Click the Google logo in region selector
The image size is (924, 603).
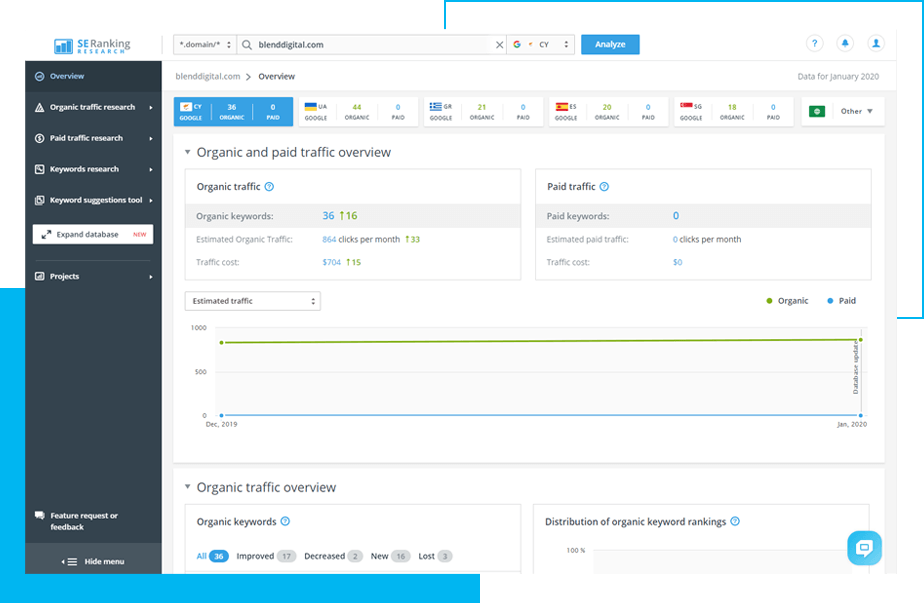point(517,44)
